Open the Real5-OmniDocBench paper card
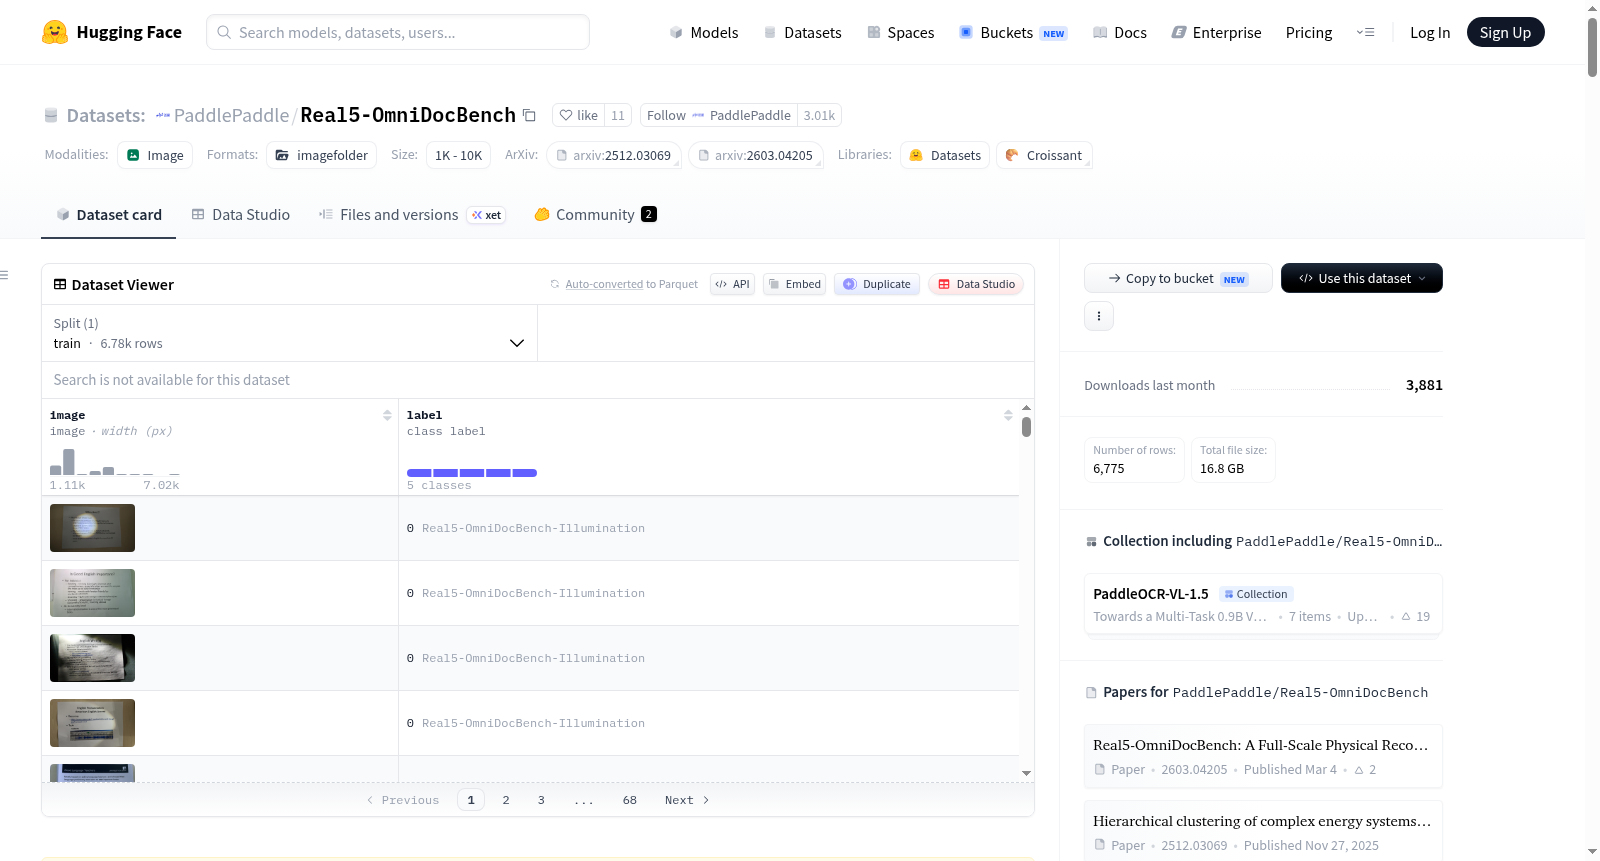Screen dimensions: 1600x861 coord(1263,757)
